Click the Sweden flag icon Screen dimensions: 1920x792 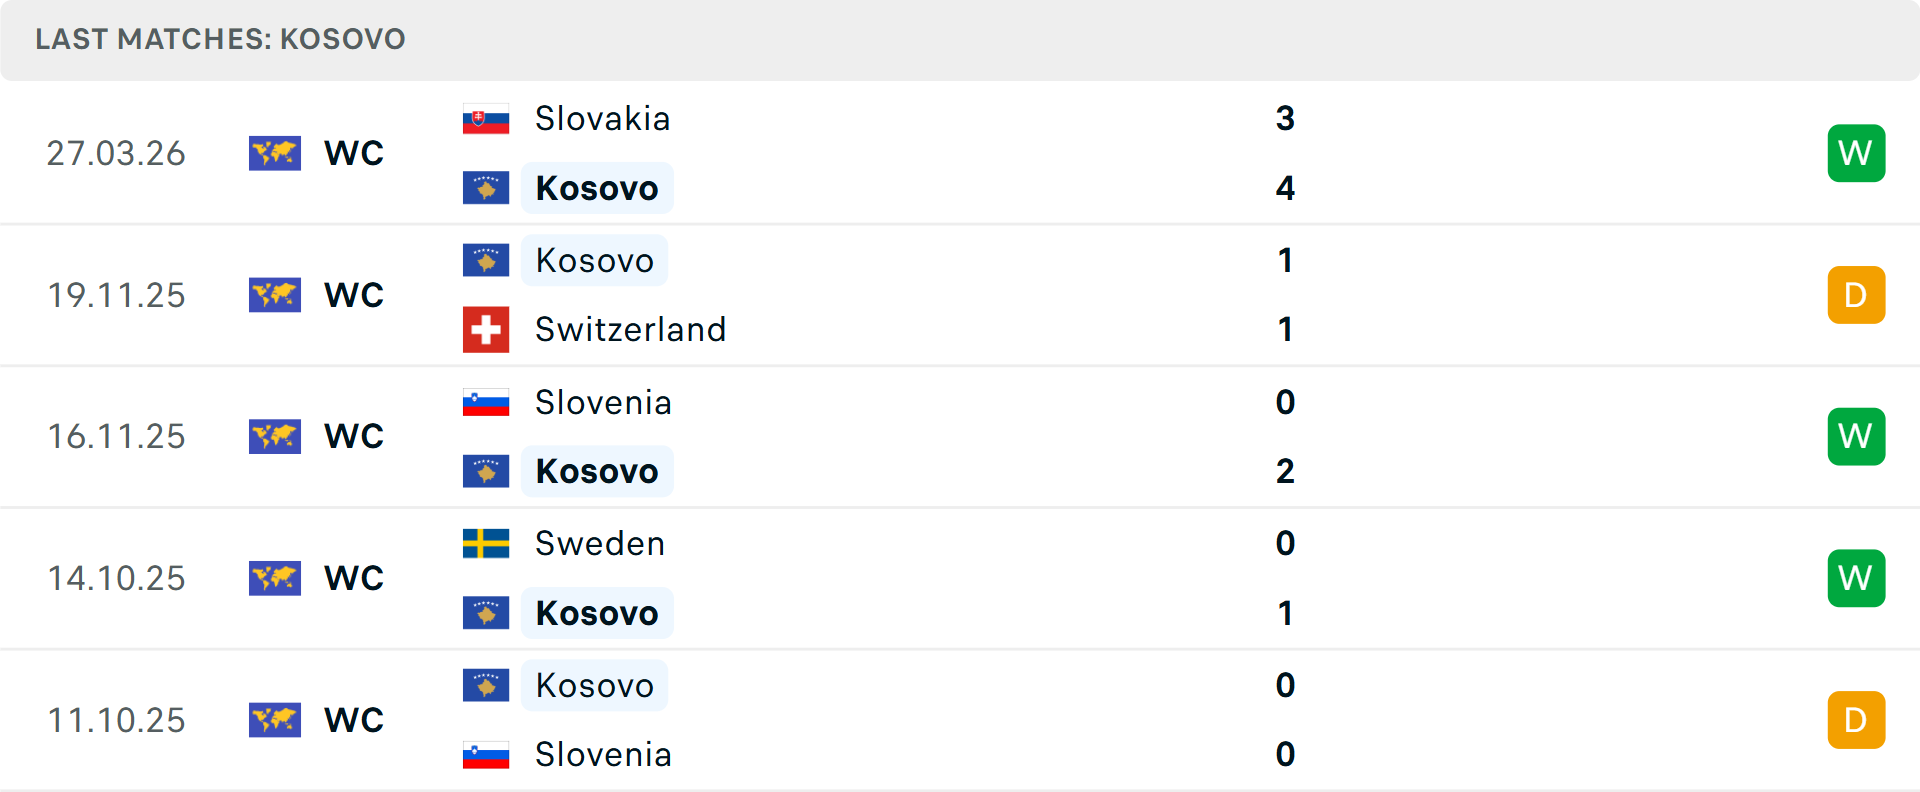[x=486, y=544]
